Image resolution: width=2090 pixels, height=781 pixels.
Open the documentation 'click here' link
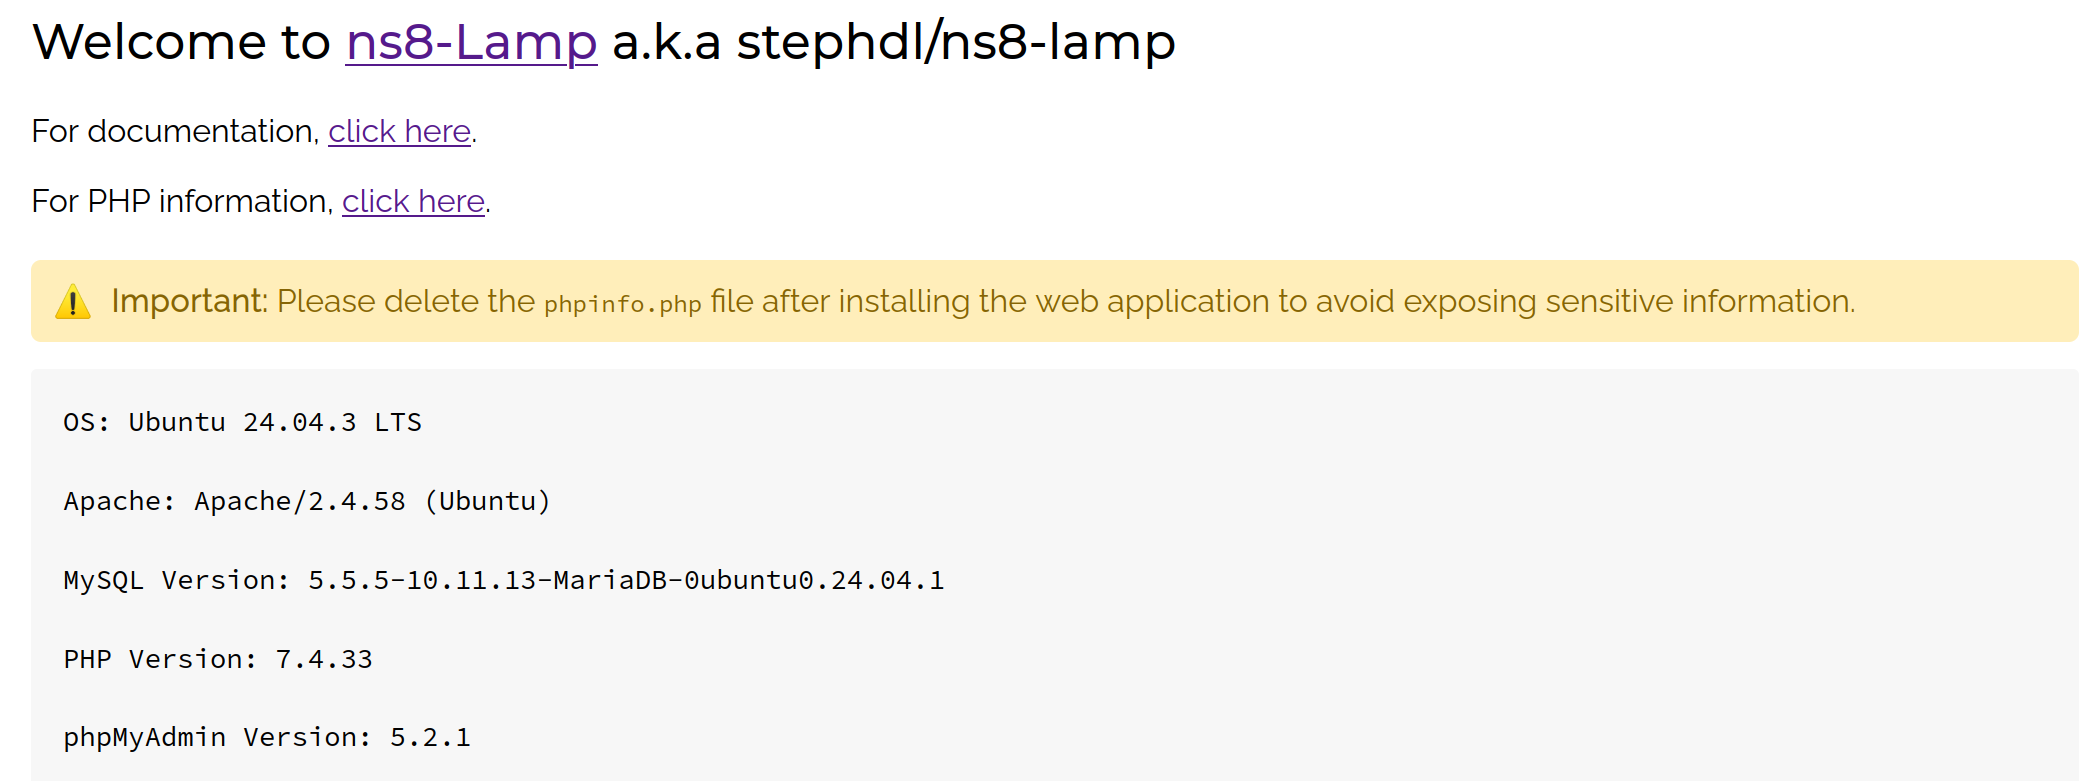coord(399,131)
